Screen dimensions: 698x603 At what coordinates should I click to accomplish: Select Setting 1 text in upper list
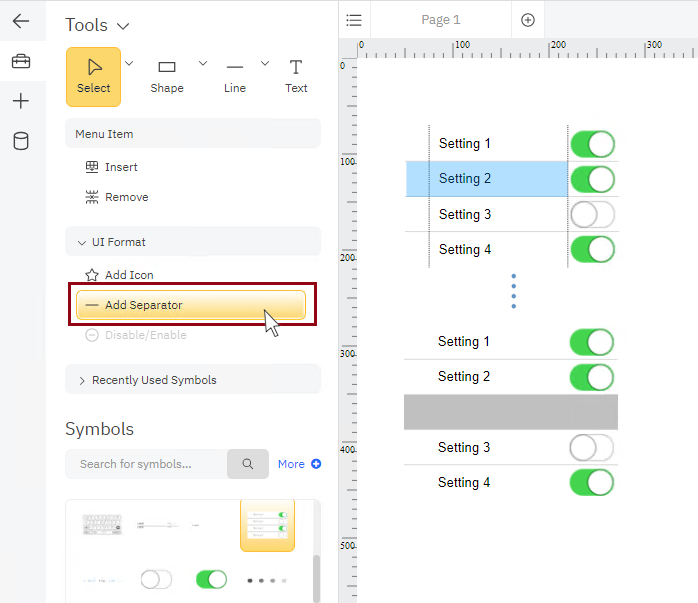tap(465, 143)
